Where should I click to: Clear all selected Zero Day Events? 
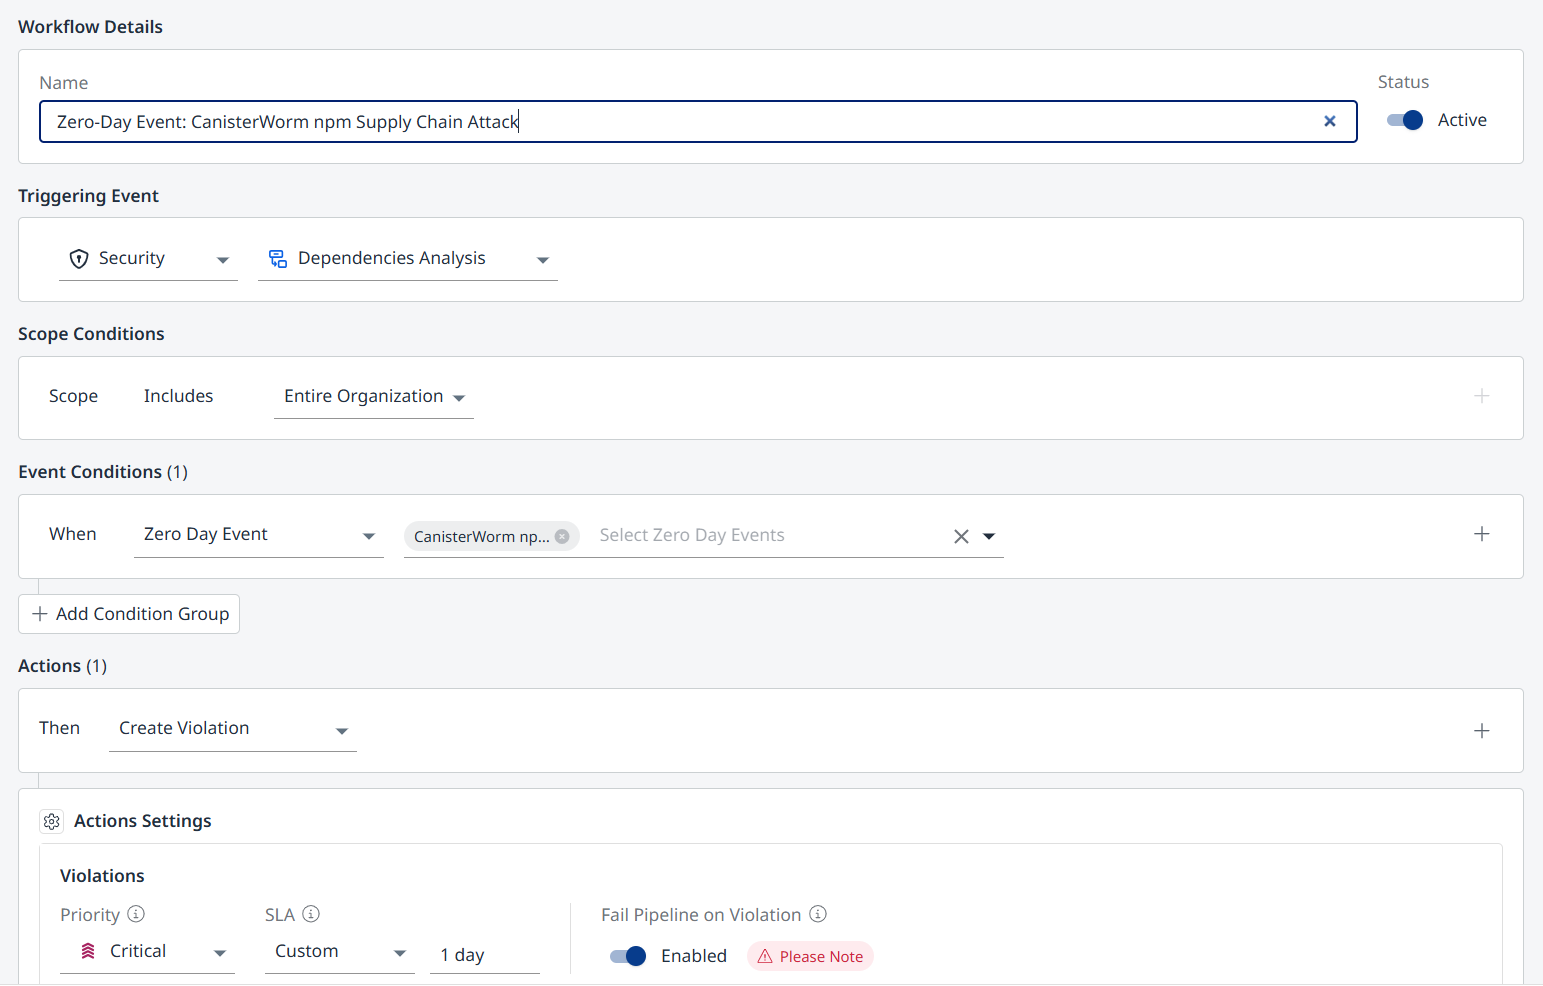(960, 536)
